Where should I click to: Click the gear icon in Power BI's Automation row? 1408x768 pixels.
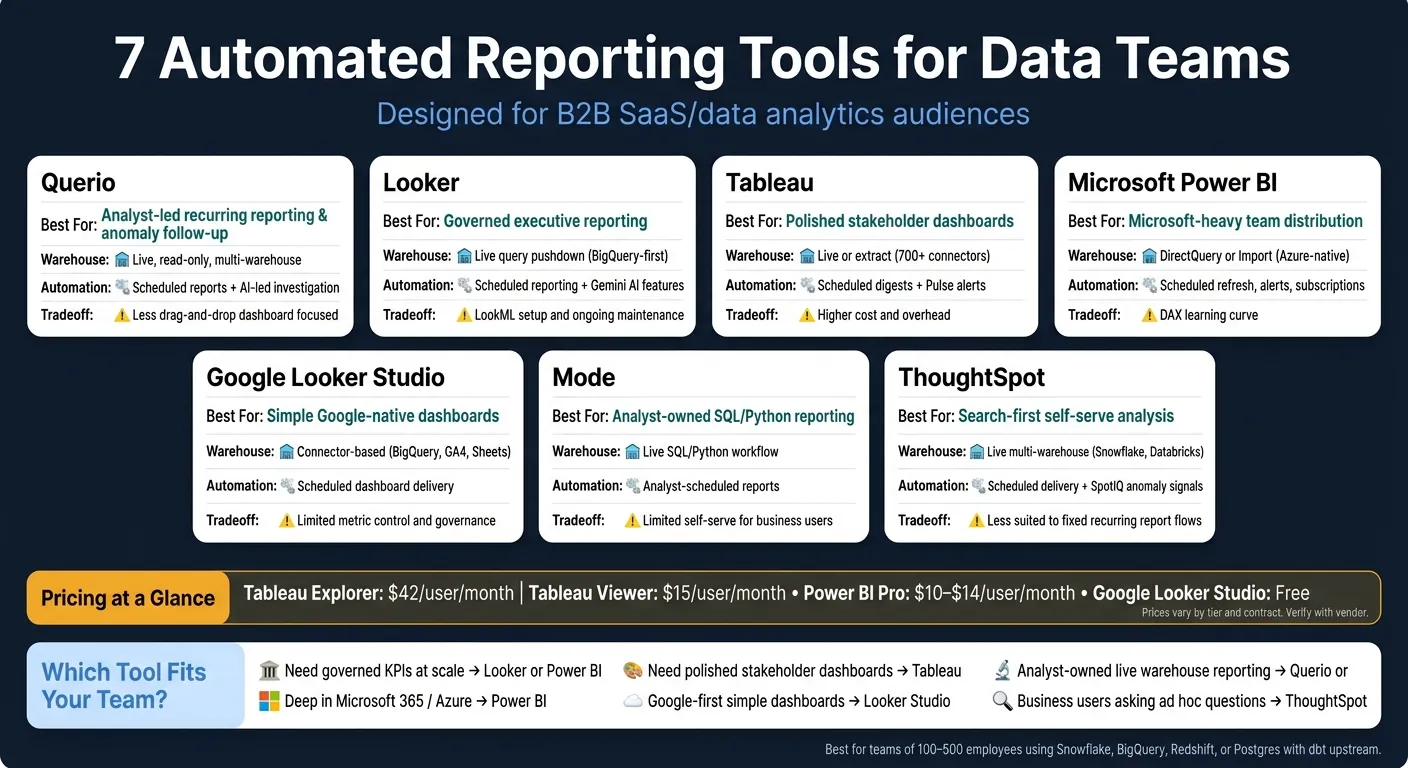pyautogui.click(x=1149, y=286)
